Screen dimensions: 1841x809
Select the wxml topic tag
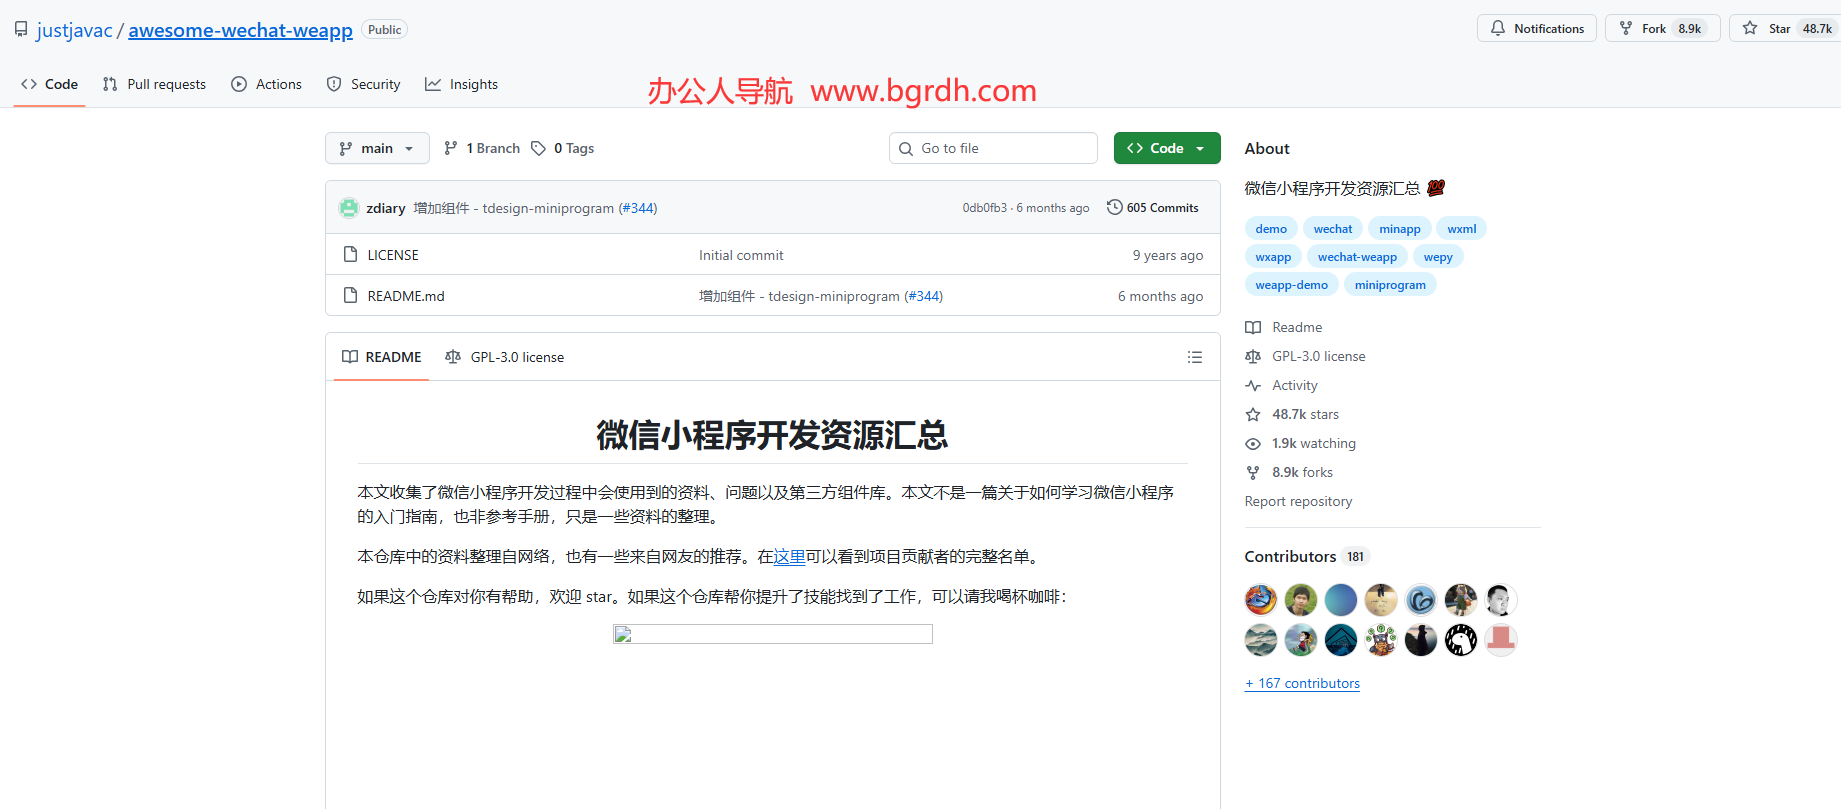pos(1462,229)
